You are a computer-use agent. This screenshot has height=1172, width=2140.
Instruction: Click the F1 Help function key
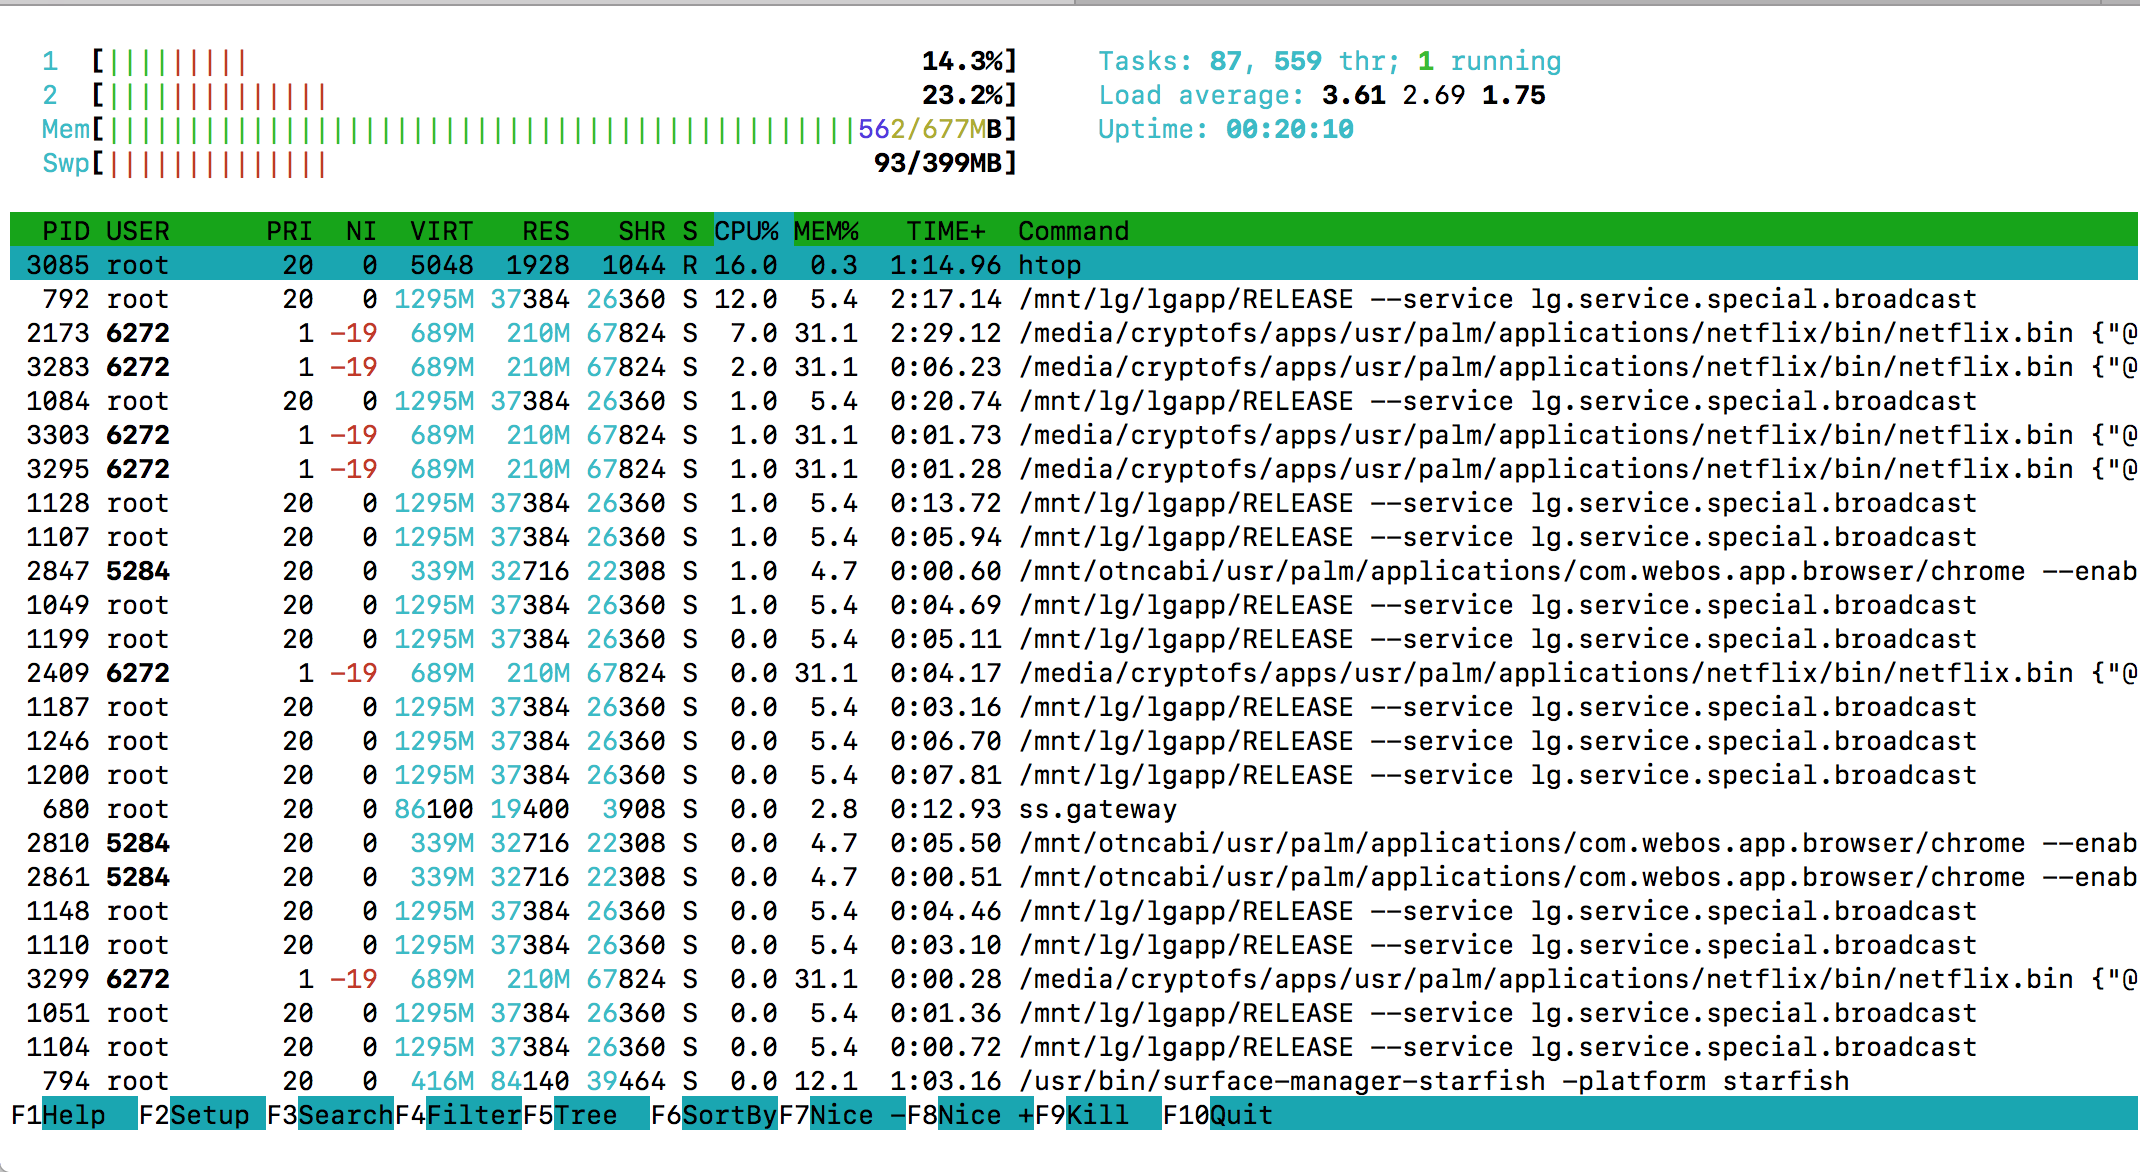coord(72,1114)
